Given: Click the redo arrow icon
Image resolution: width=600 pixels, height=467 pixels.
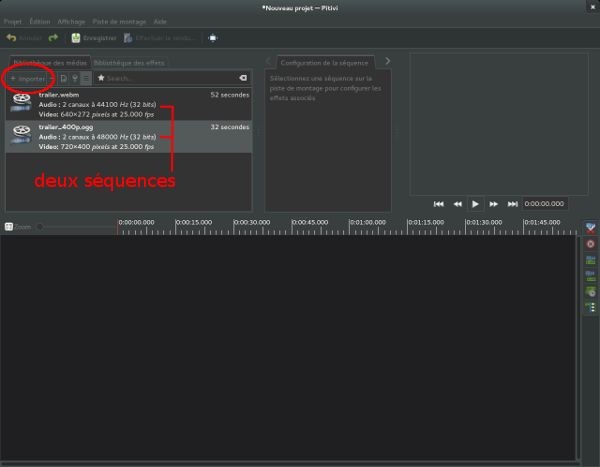Looking at the screenshot, I should coord(53,38).
